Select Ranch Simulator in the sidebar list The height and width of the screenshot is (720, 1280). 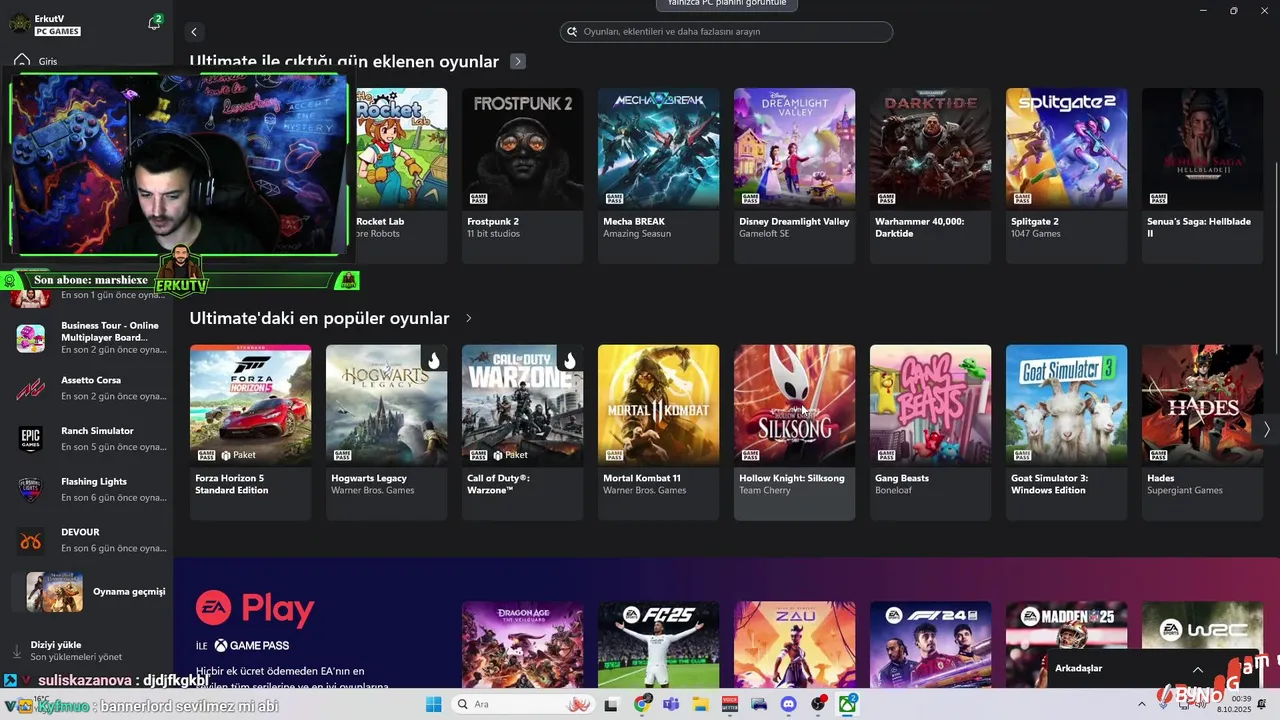click(x=88, y=439)
